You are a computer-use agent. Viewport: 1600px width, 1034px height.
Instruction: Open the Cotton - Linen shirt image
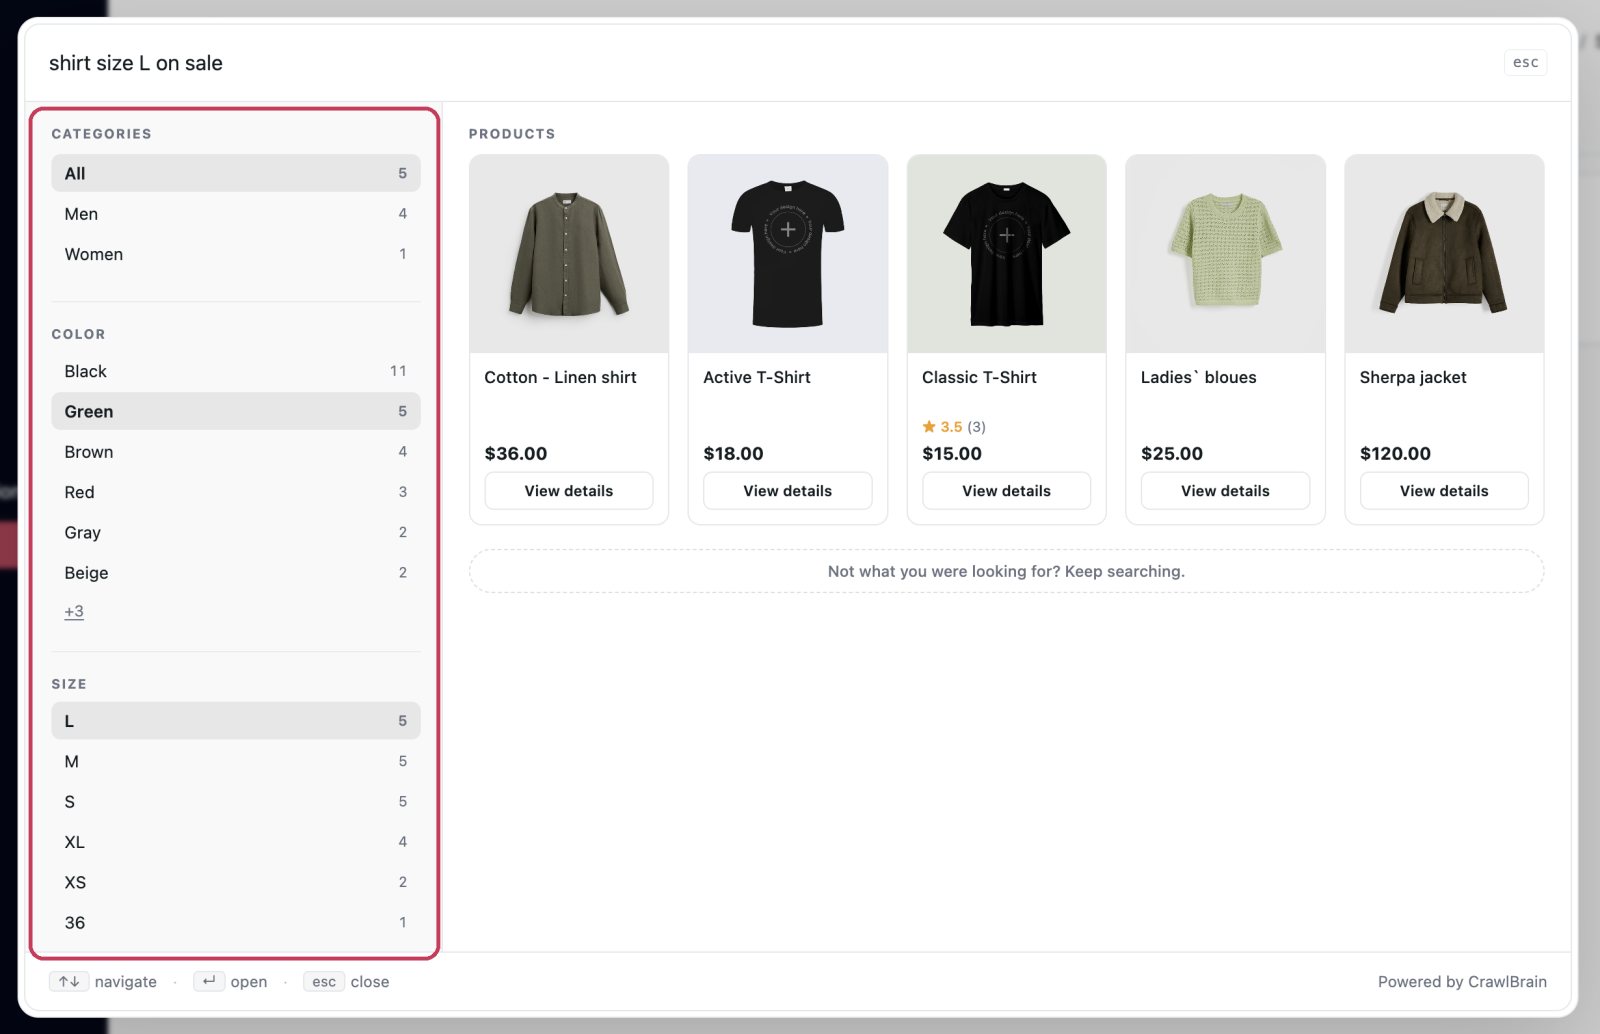tap(569, 253)
